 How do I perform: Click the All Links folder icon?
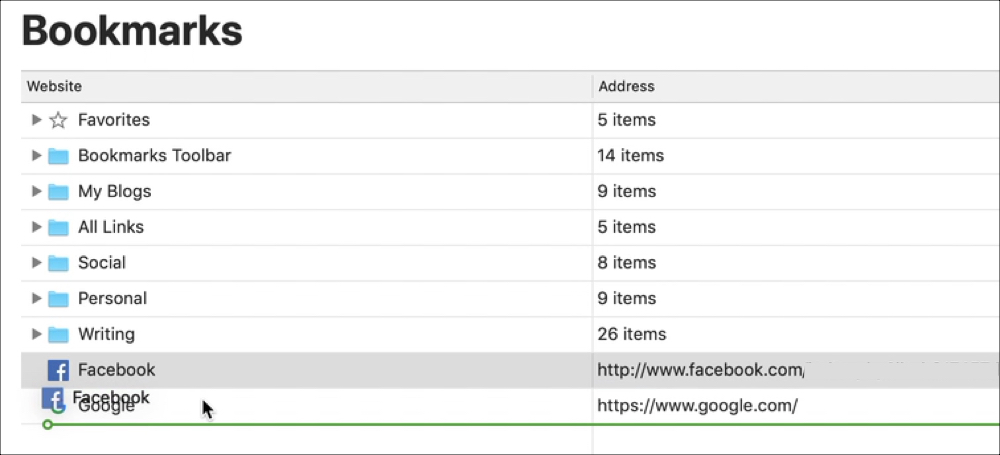tap(58, 227)
